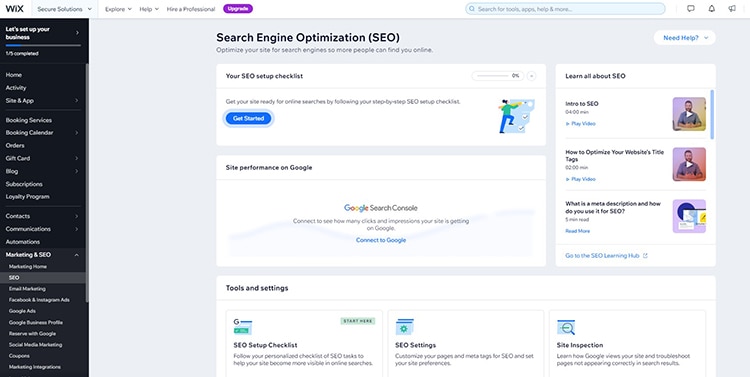Go to Home in sidebar
Viewport: 750px width, 377px height.
[13, 75]
